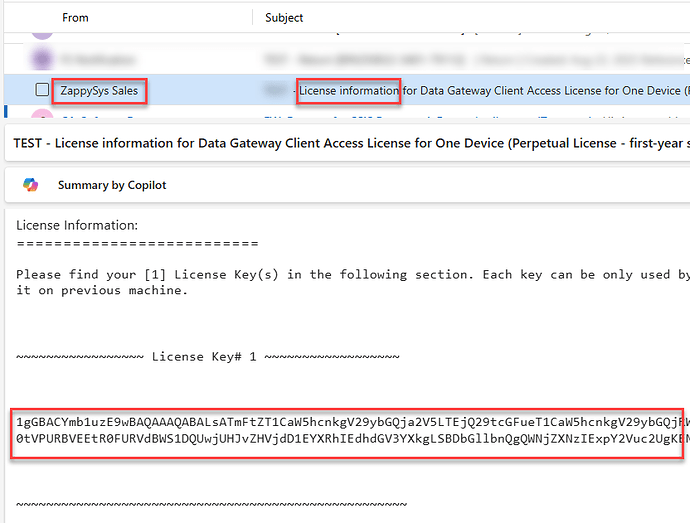Expand Summary by Copilot panel
This screenshot has height=523, width=690.
pos(347,185)
